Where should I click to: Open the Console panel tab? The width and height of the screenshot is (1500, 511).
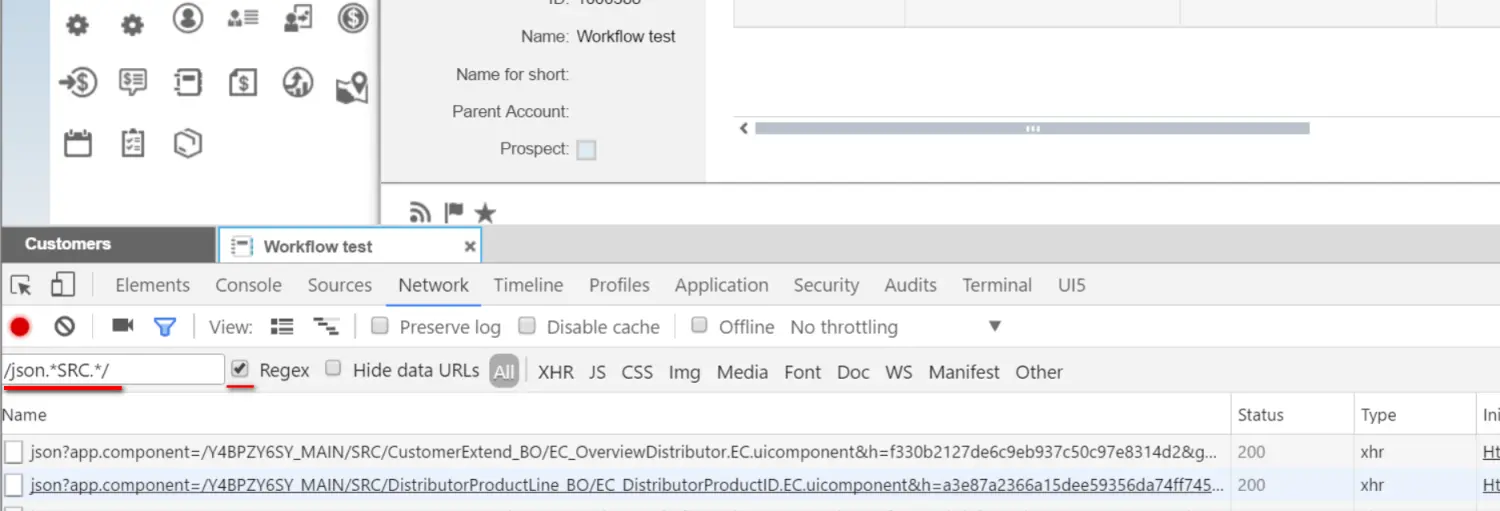click(x=248, y=285)
